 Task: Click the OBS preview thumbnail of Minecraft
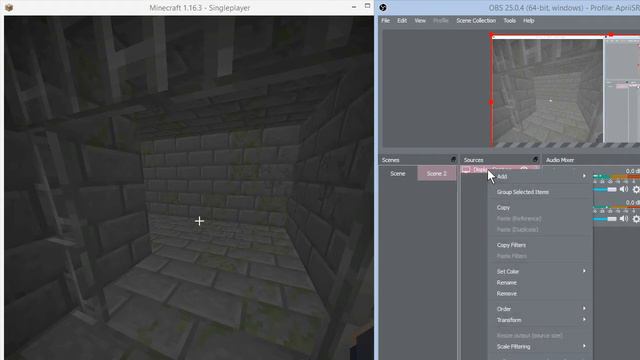pos(548,91)
